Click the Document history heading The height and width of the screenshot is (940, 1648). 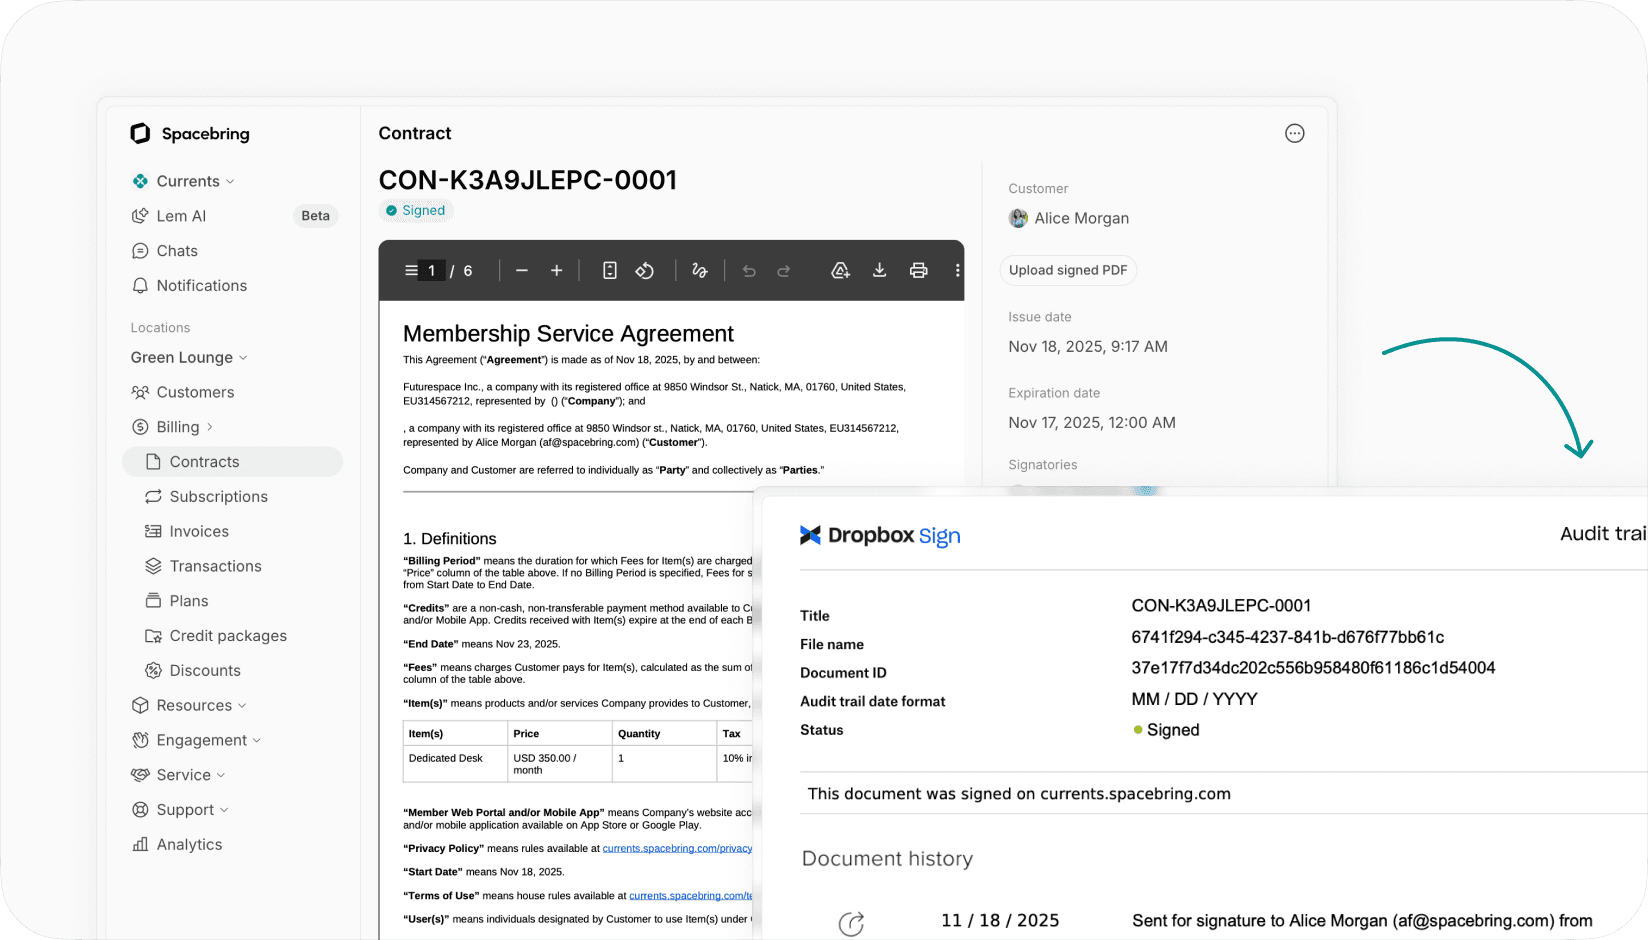coord(887,860)
